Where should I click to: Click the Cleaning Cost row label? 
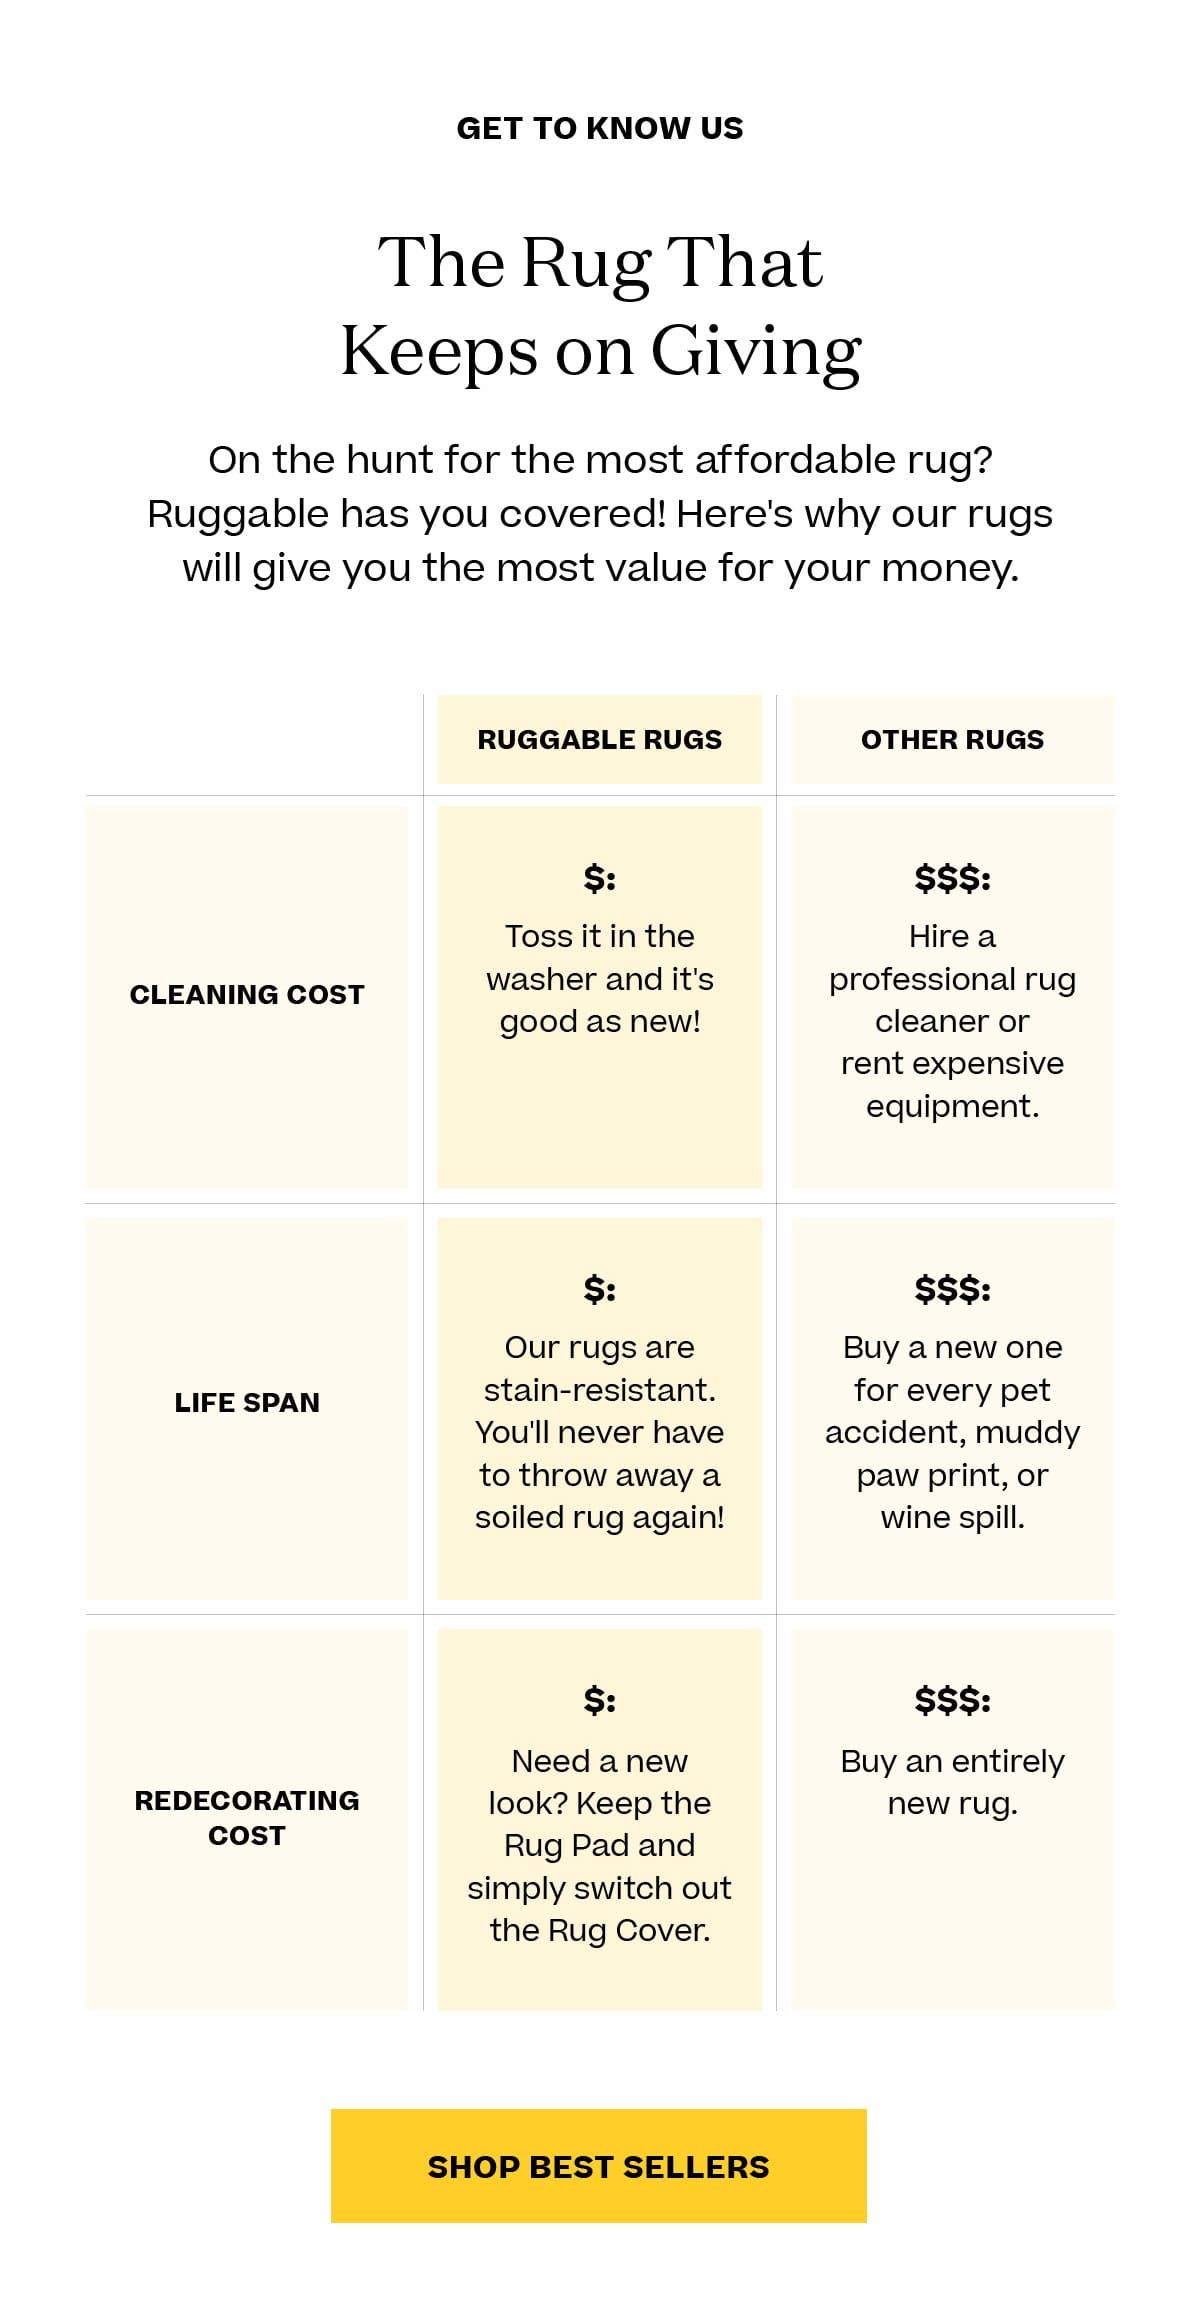247,995
